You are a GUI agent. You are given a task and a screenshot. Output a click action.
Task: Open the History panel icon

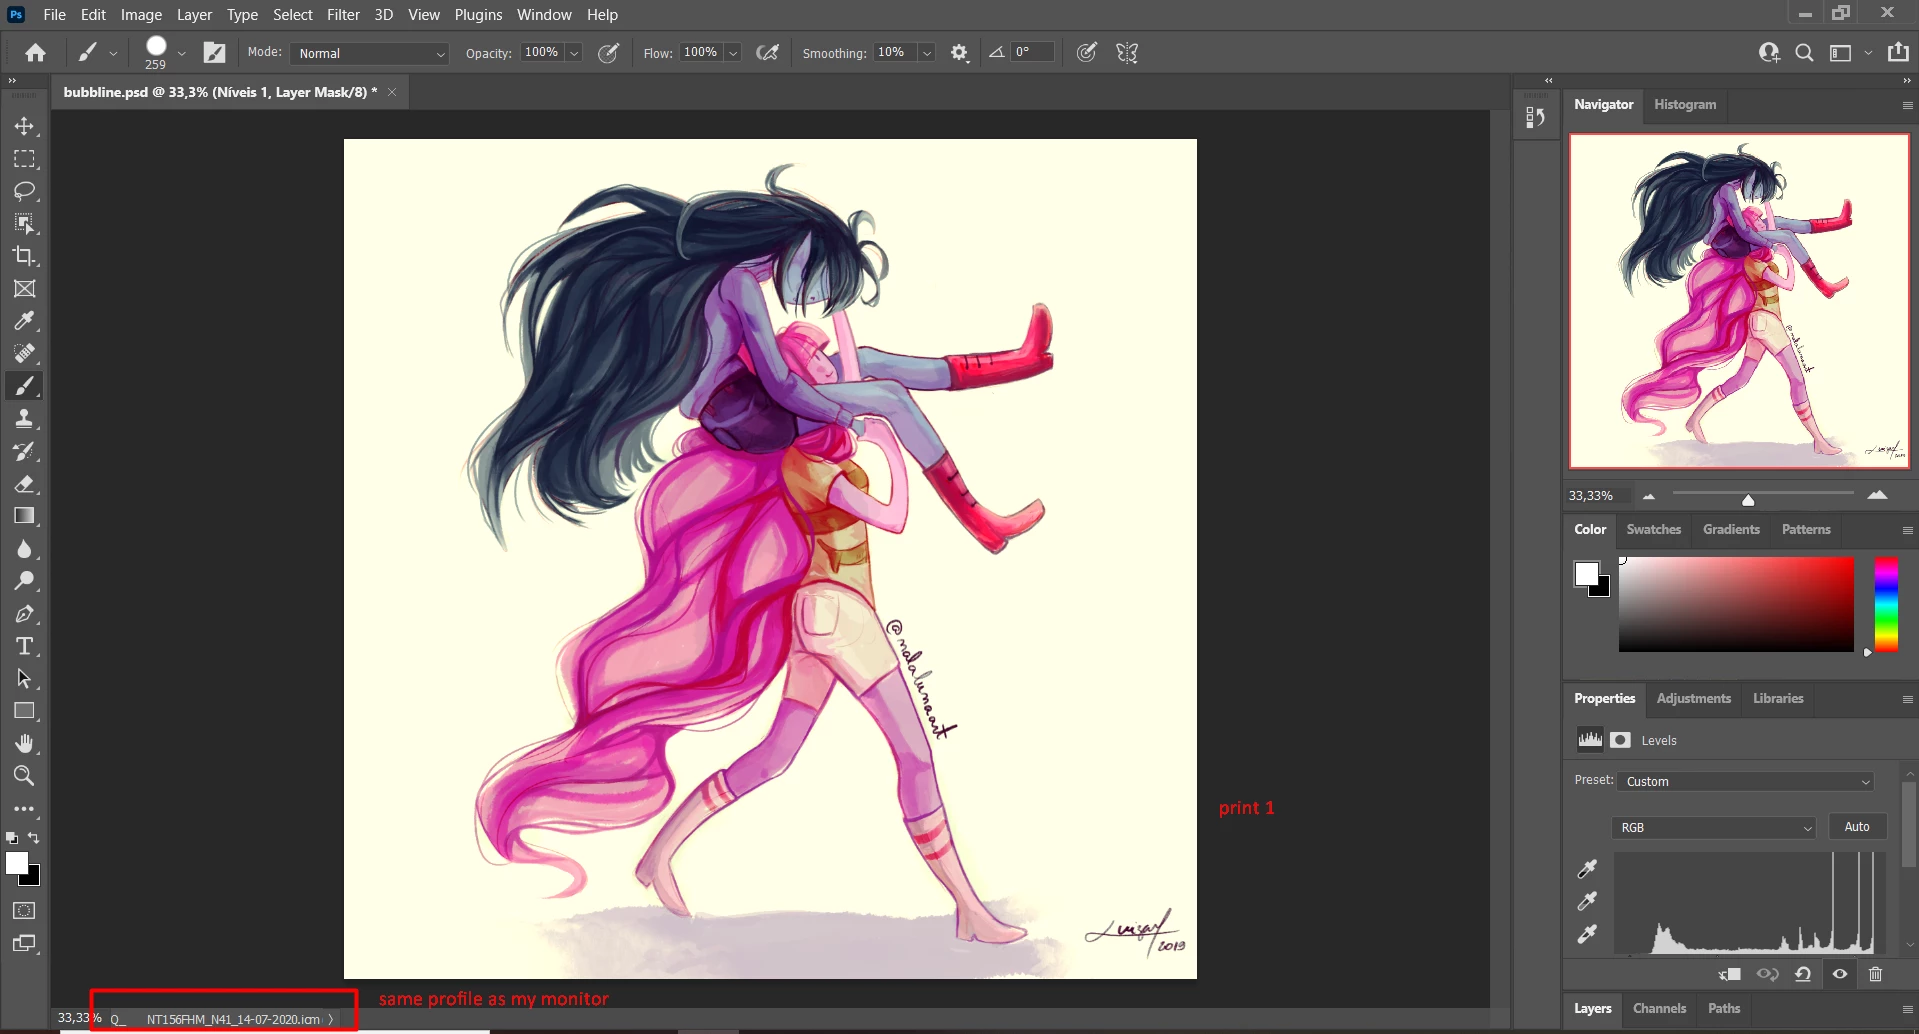coord(1536,118)
